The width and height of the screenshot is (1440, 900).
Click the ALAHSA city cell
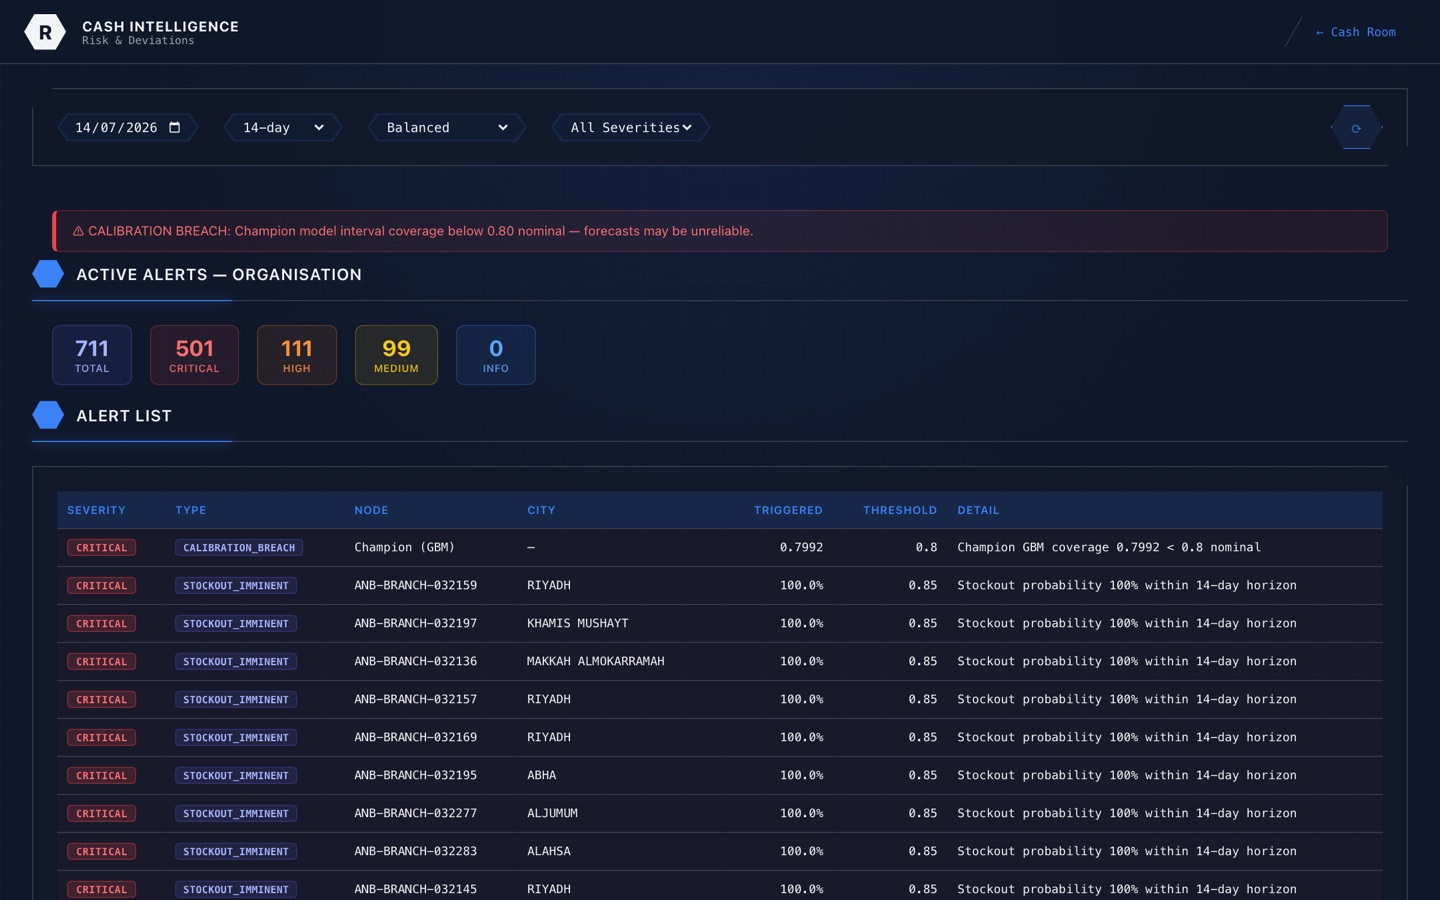(x=549, y=851)
